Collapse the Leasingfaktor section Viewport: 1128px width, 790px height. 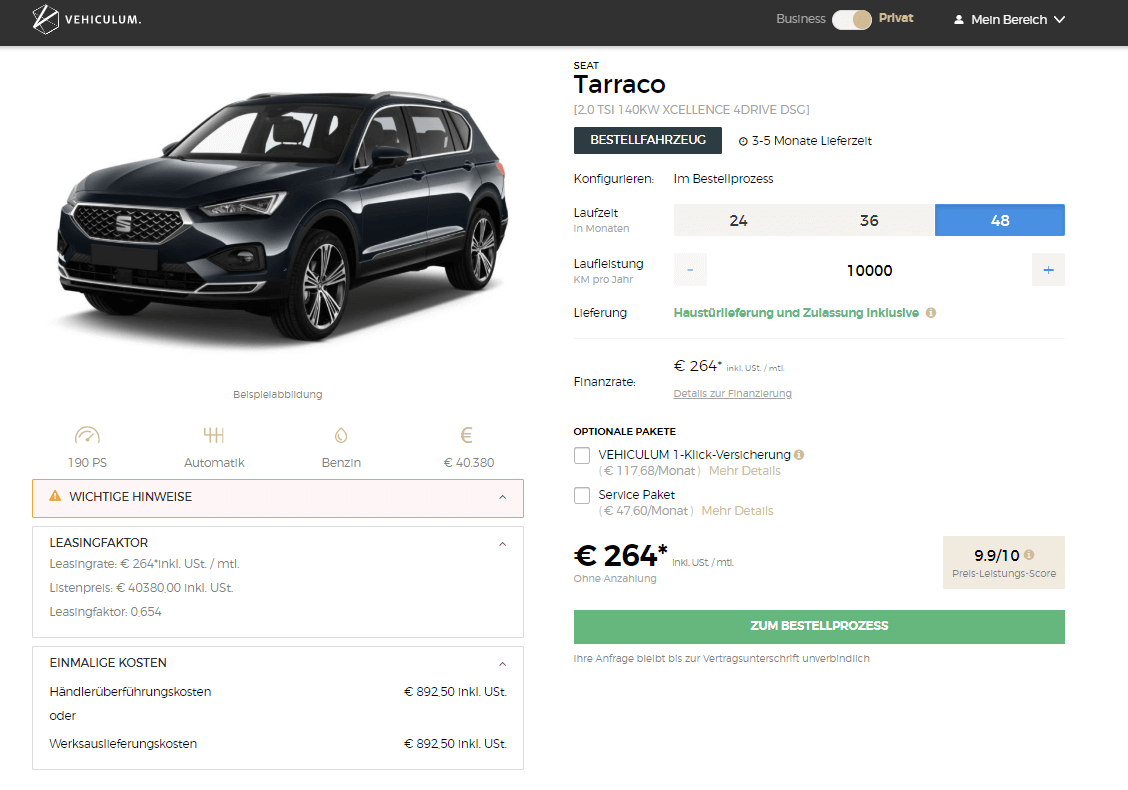tap(503, 544)
